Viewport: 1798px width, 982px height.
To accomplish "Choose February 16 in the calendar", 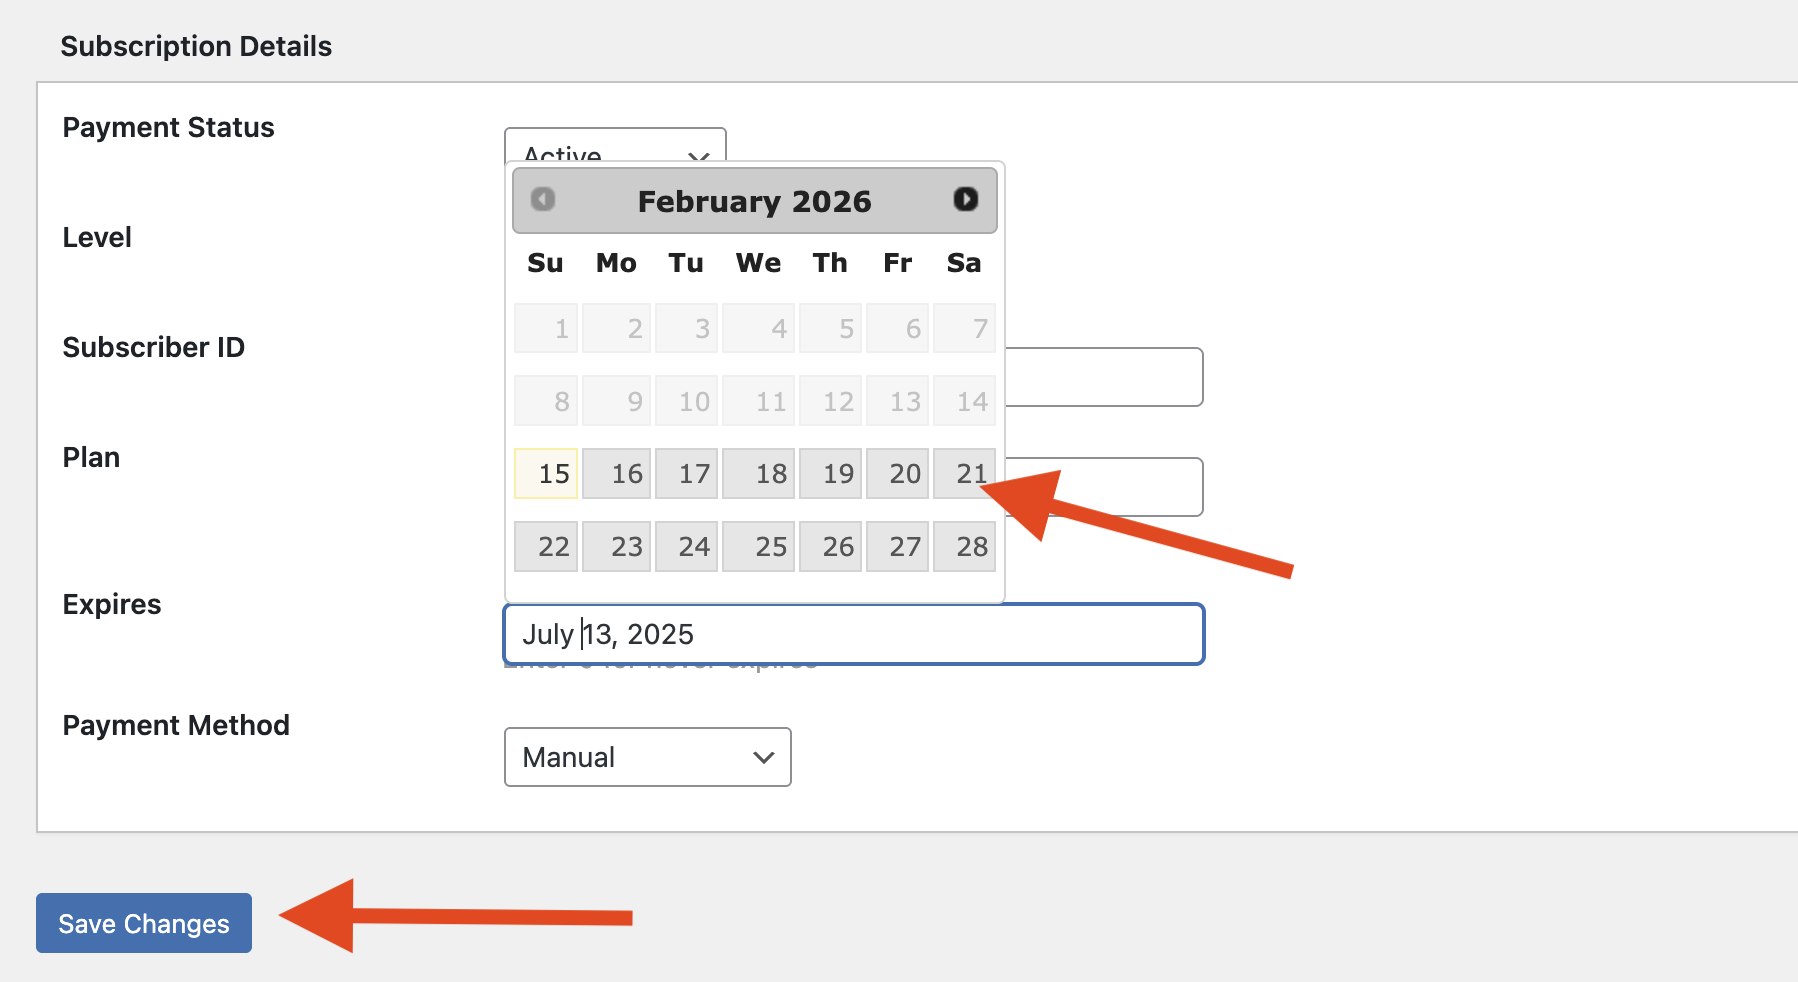I will [x=616, y=473].
